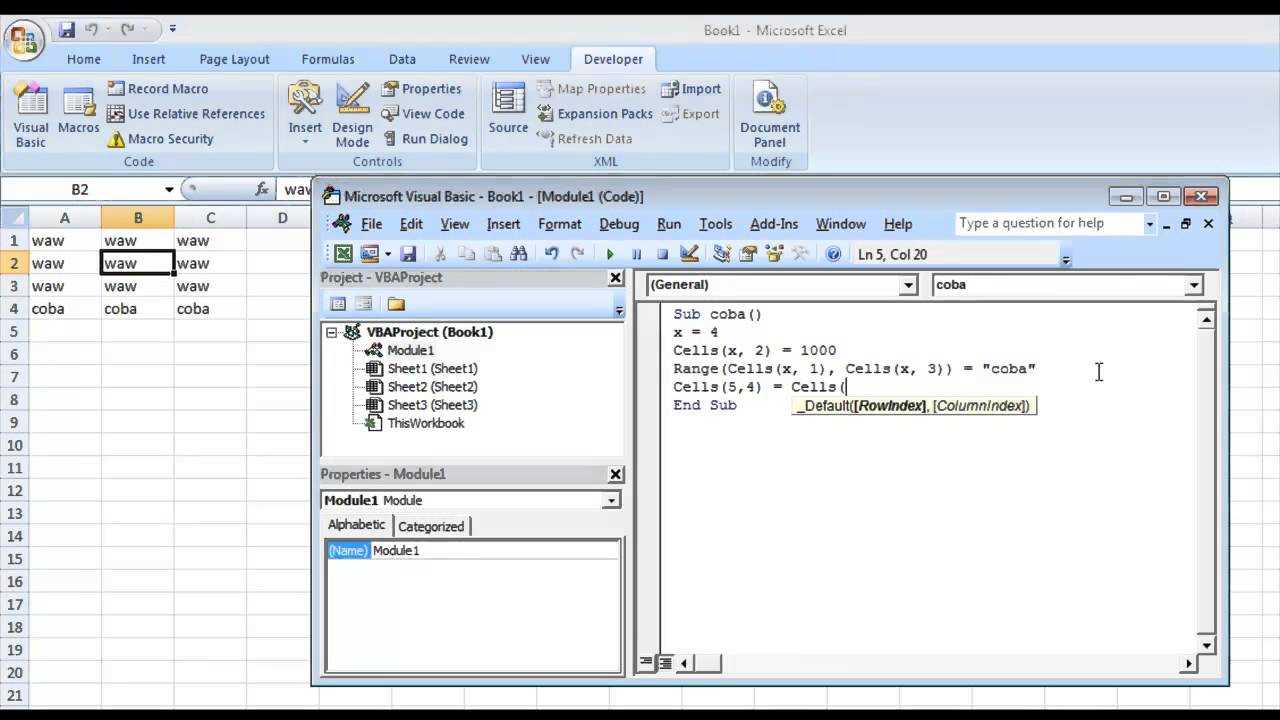Open Quick Access Toolbar customize dropdown

[x=172, y=30]
